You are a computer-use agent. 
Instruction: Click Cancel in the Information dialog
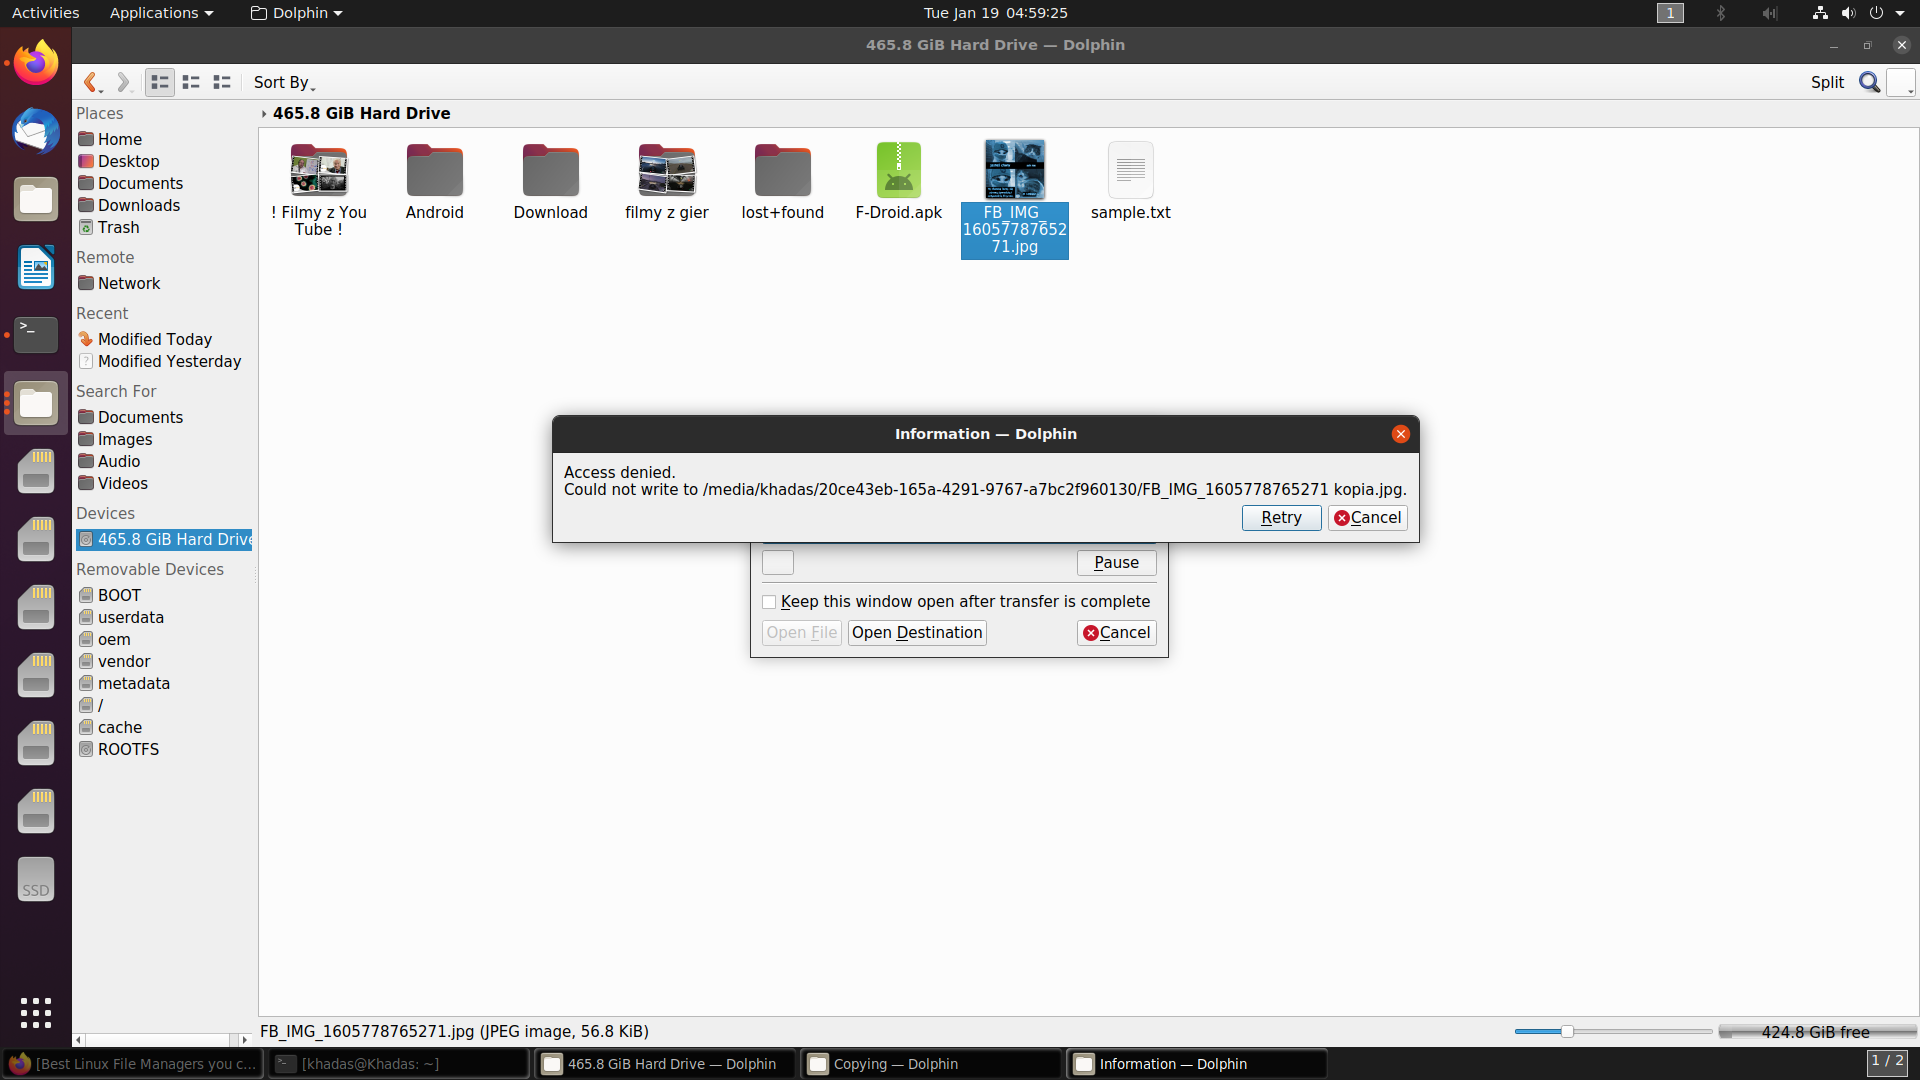click(x=1367, y=517)
